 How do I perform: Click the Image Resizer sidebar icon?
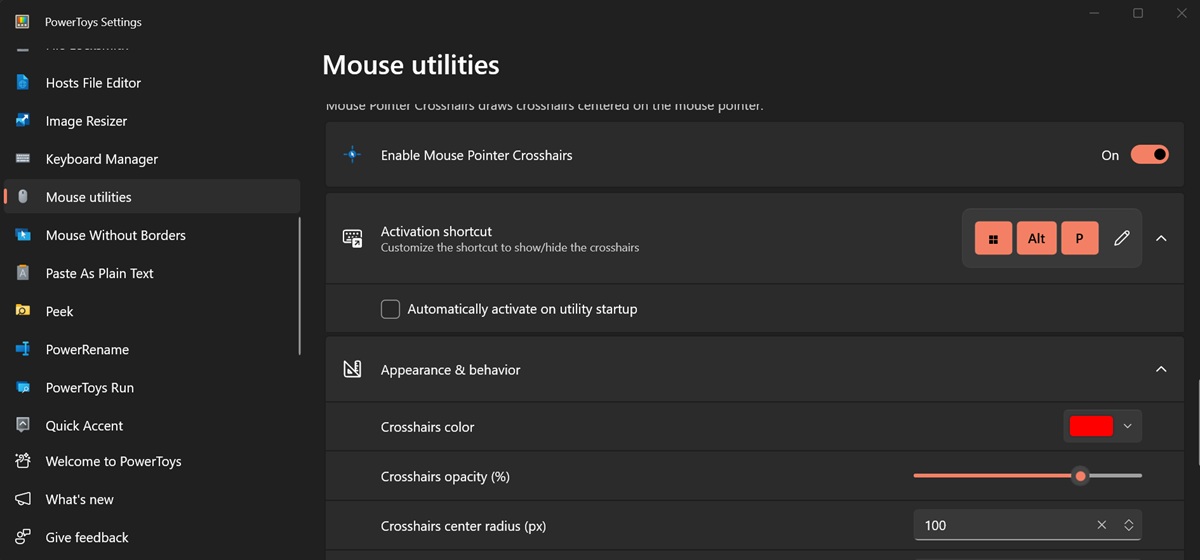pos(23,121)
